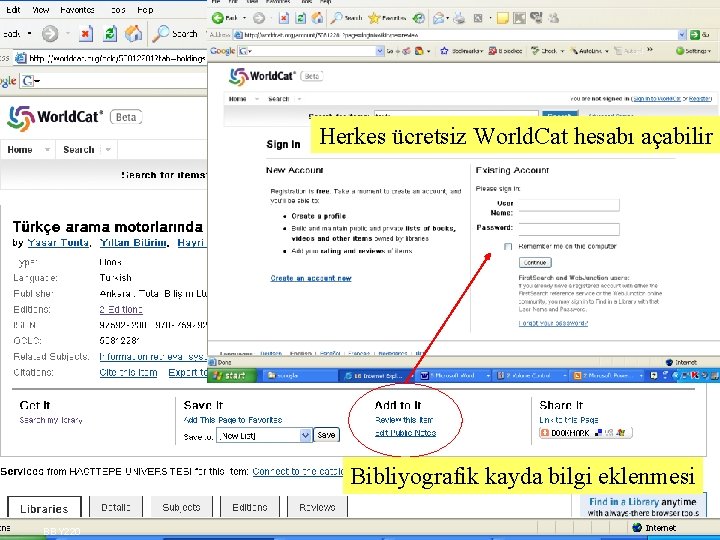Switch to the Reviews tab
Image resolution: width=720 pixels, height=540 pixels.
pos(317,507)
